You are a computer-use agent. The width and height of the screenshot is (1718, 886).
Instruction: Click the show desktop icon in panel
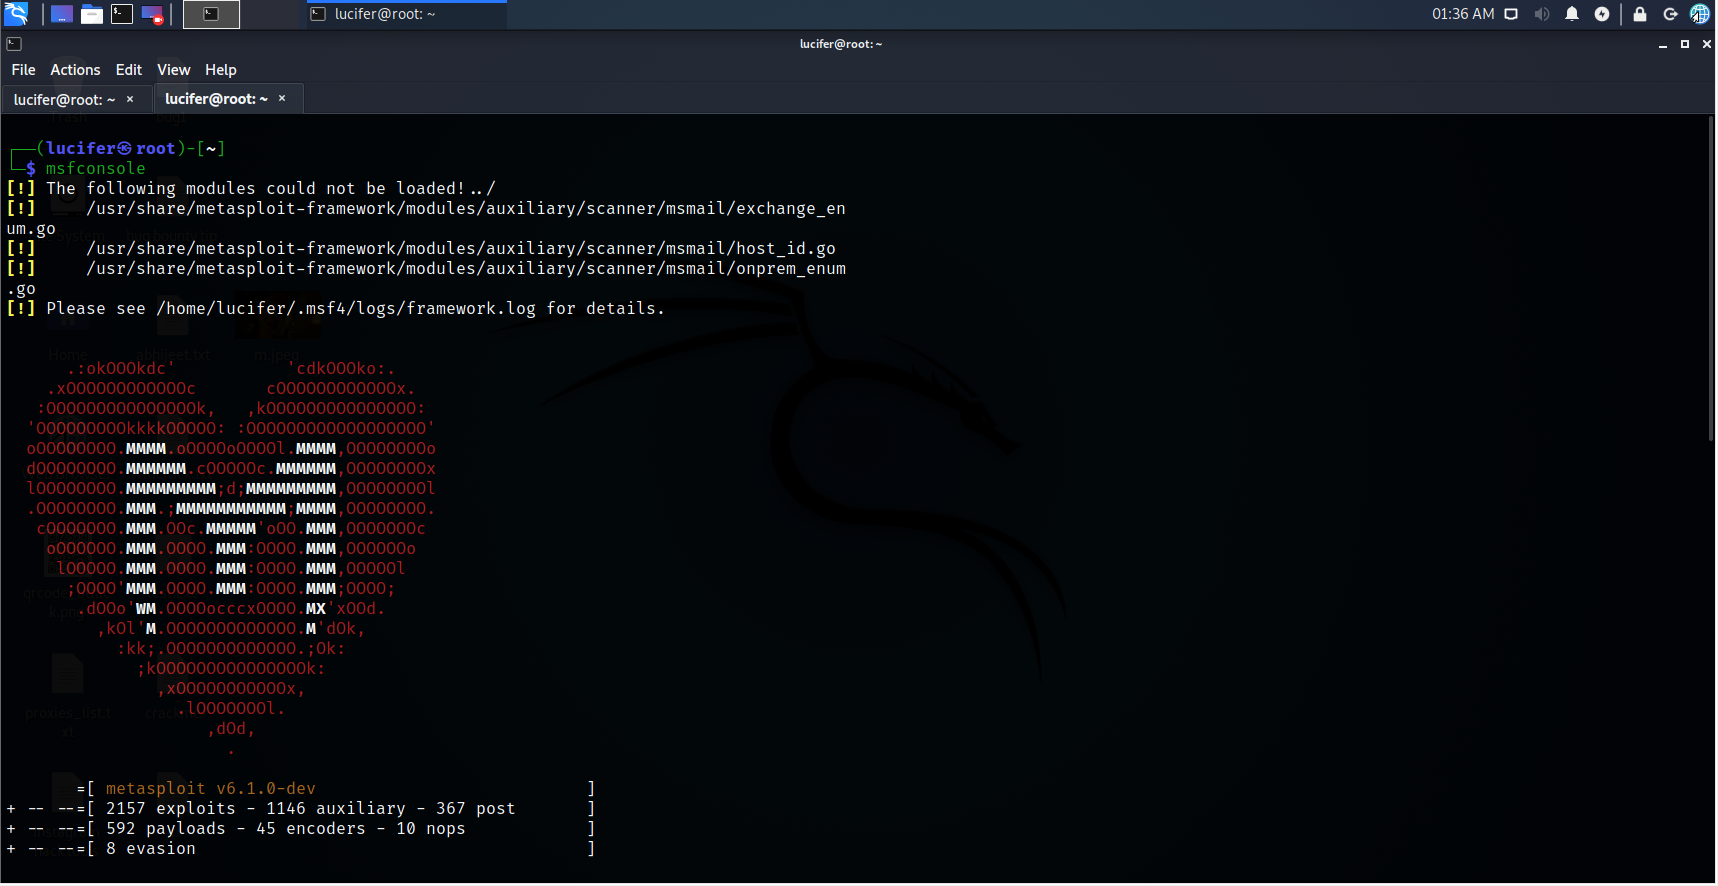[62, 14]
